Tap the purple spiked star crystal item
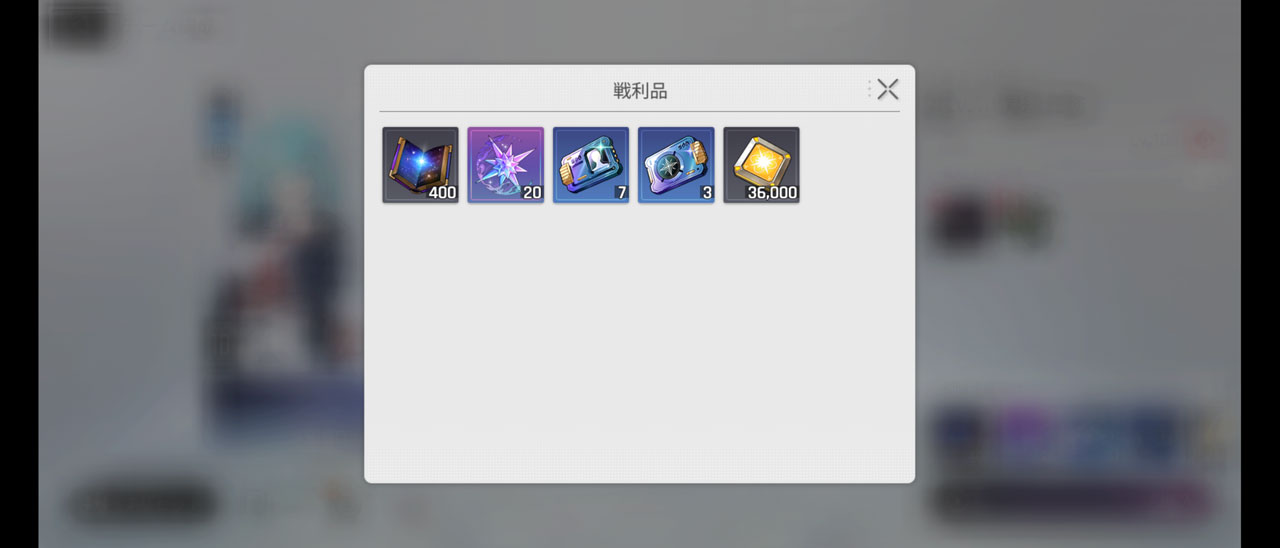 coord(506,165)
